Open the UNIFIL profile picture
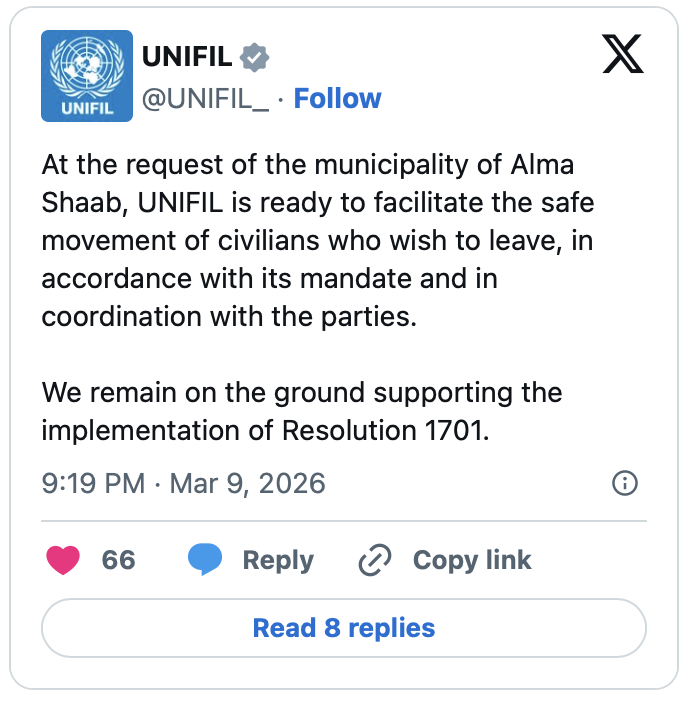 87,76
